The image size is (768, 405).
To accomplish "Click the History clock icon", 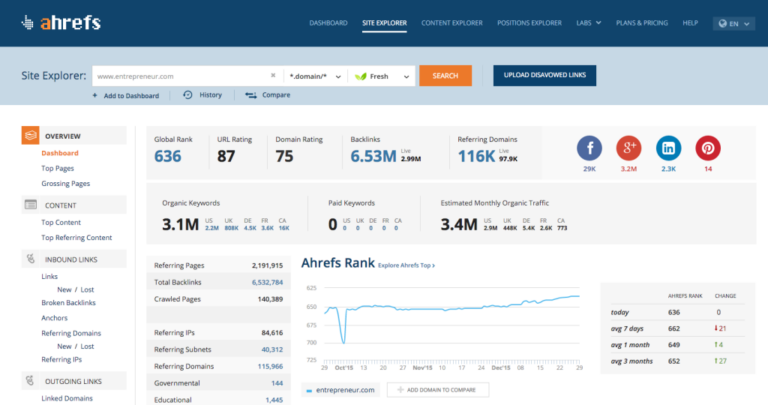I will pyautogui.click(x=188, y=95).
